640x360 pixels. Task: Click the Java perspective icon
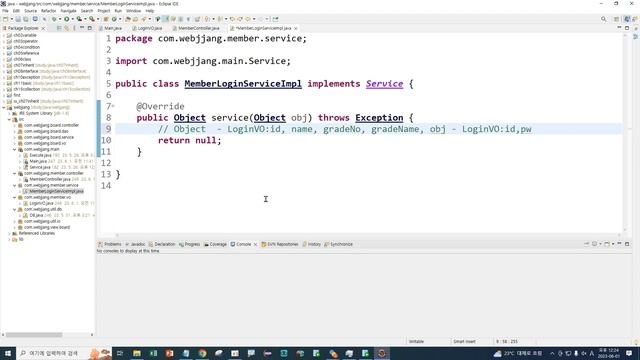point(627,19)
